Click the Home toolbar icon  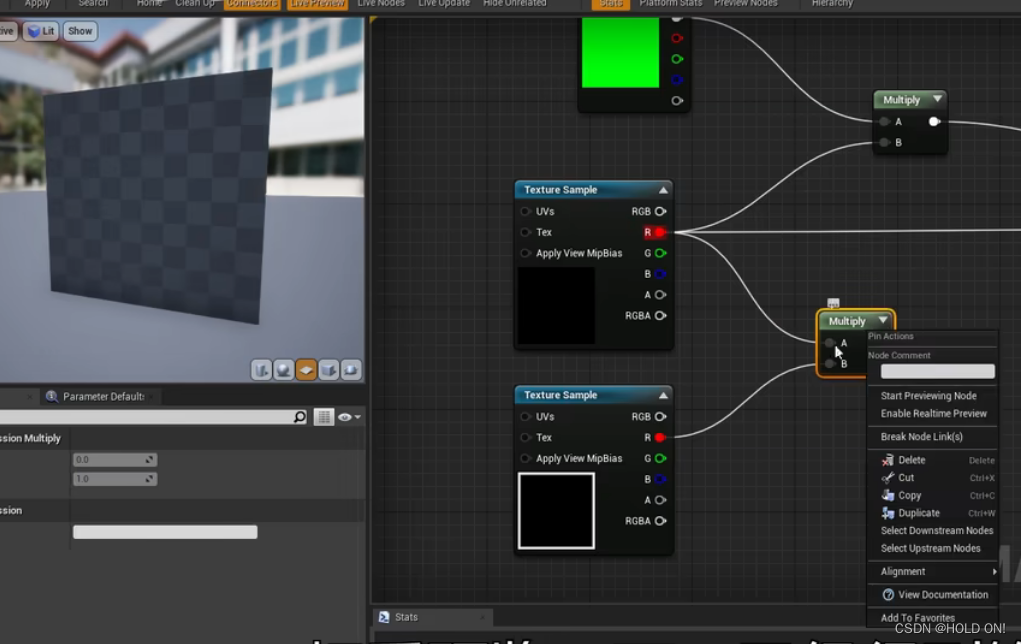tap(149, 4)
